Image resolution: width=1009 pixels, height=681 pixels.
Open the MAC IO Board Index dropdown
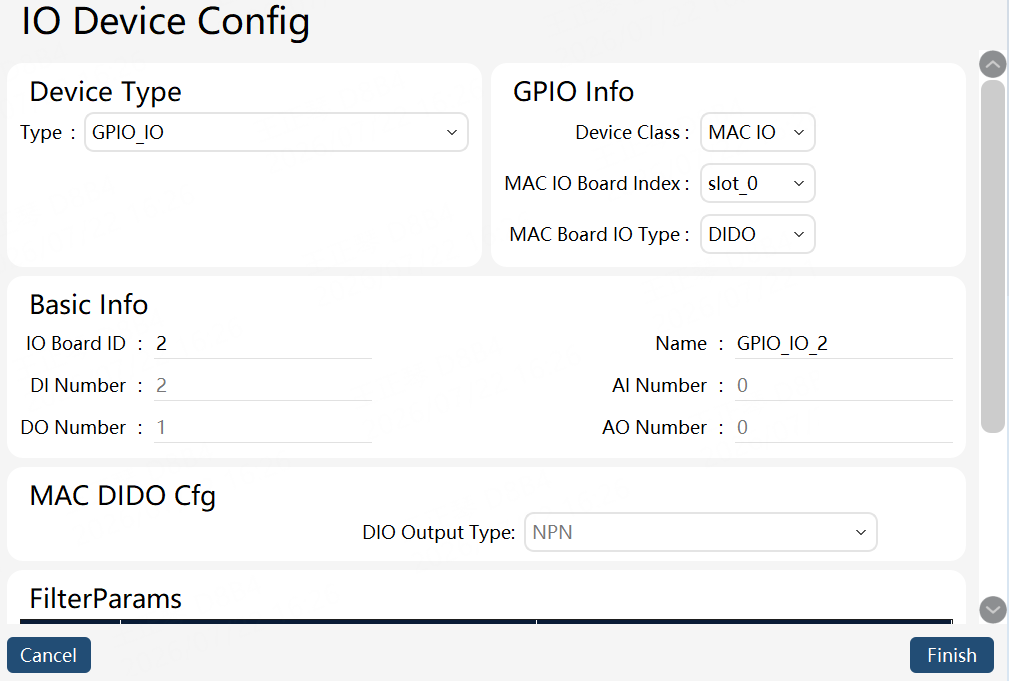[757, 183]
